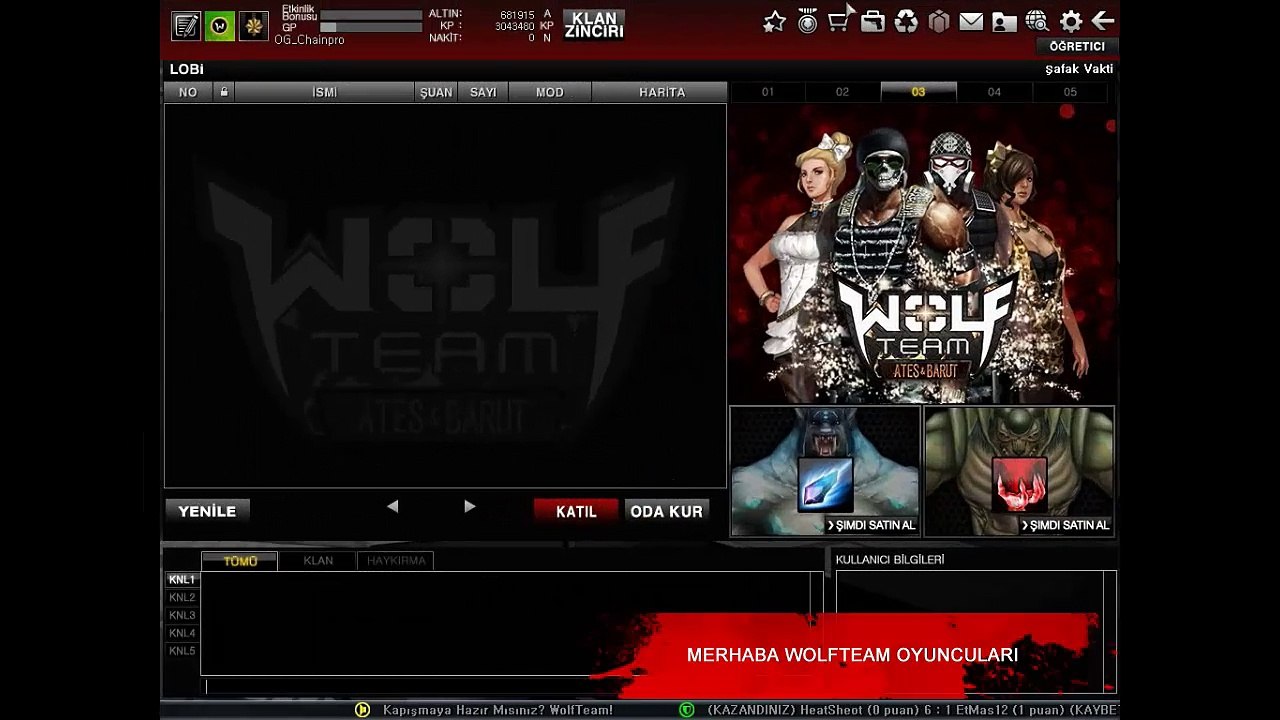The width and height of the screenshot is (1280, 720).
Task: Open the settings gear icon
Action: click(1071, 22)
